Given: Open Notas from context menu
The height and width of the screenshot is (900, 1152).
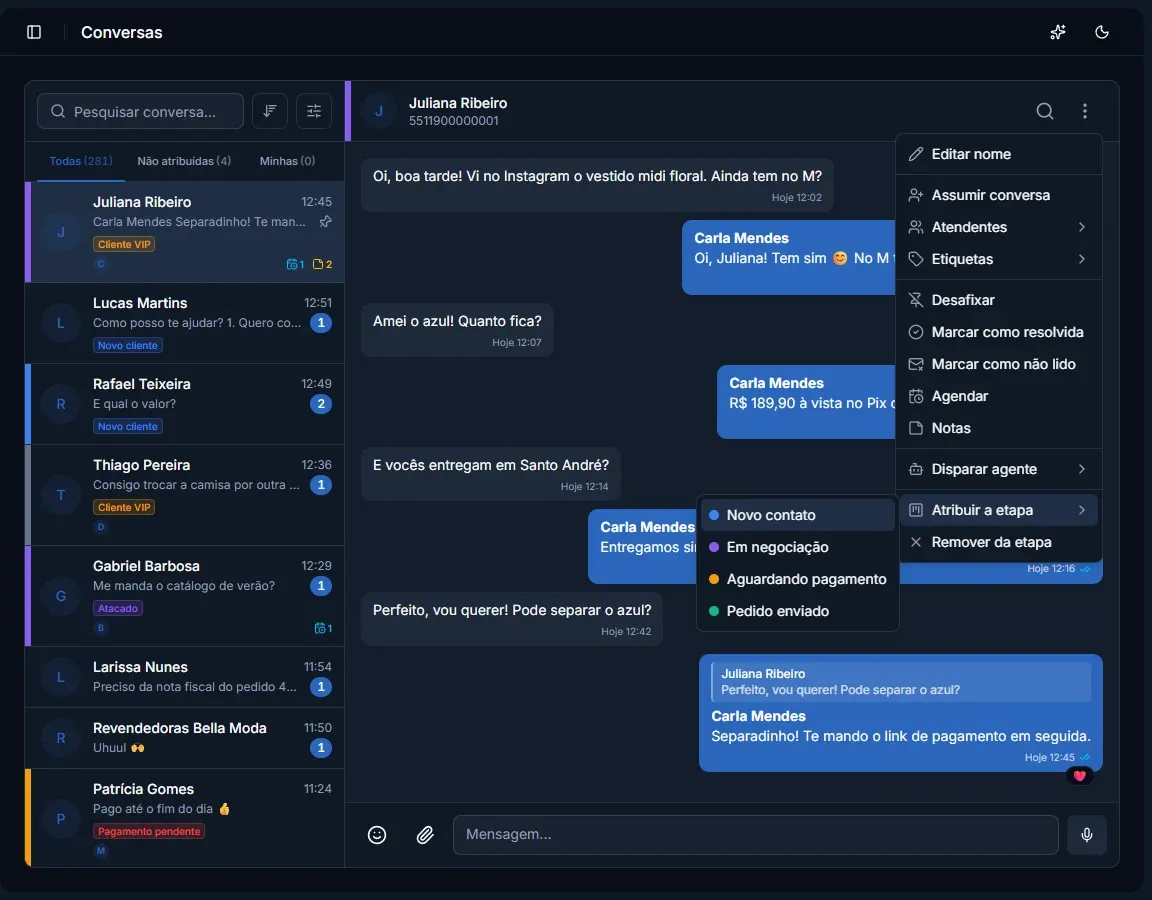Looking at the screenshot, I should tap(998, 428).
